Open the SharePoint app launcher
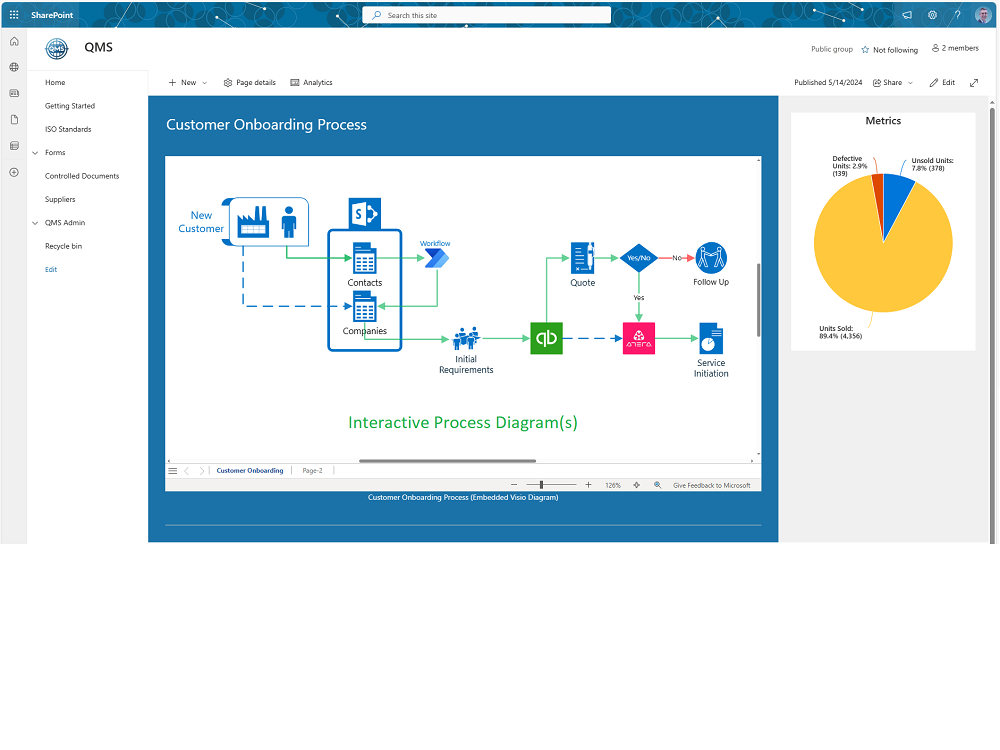This screenshot has height=750, width=1000. tap(14, 14)
